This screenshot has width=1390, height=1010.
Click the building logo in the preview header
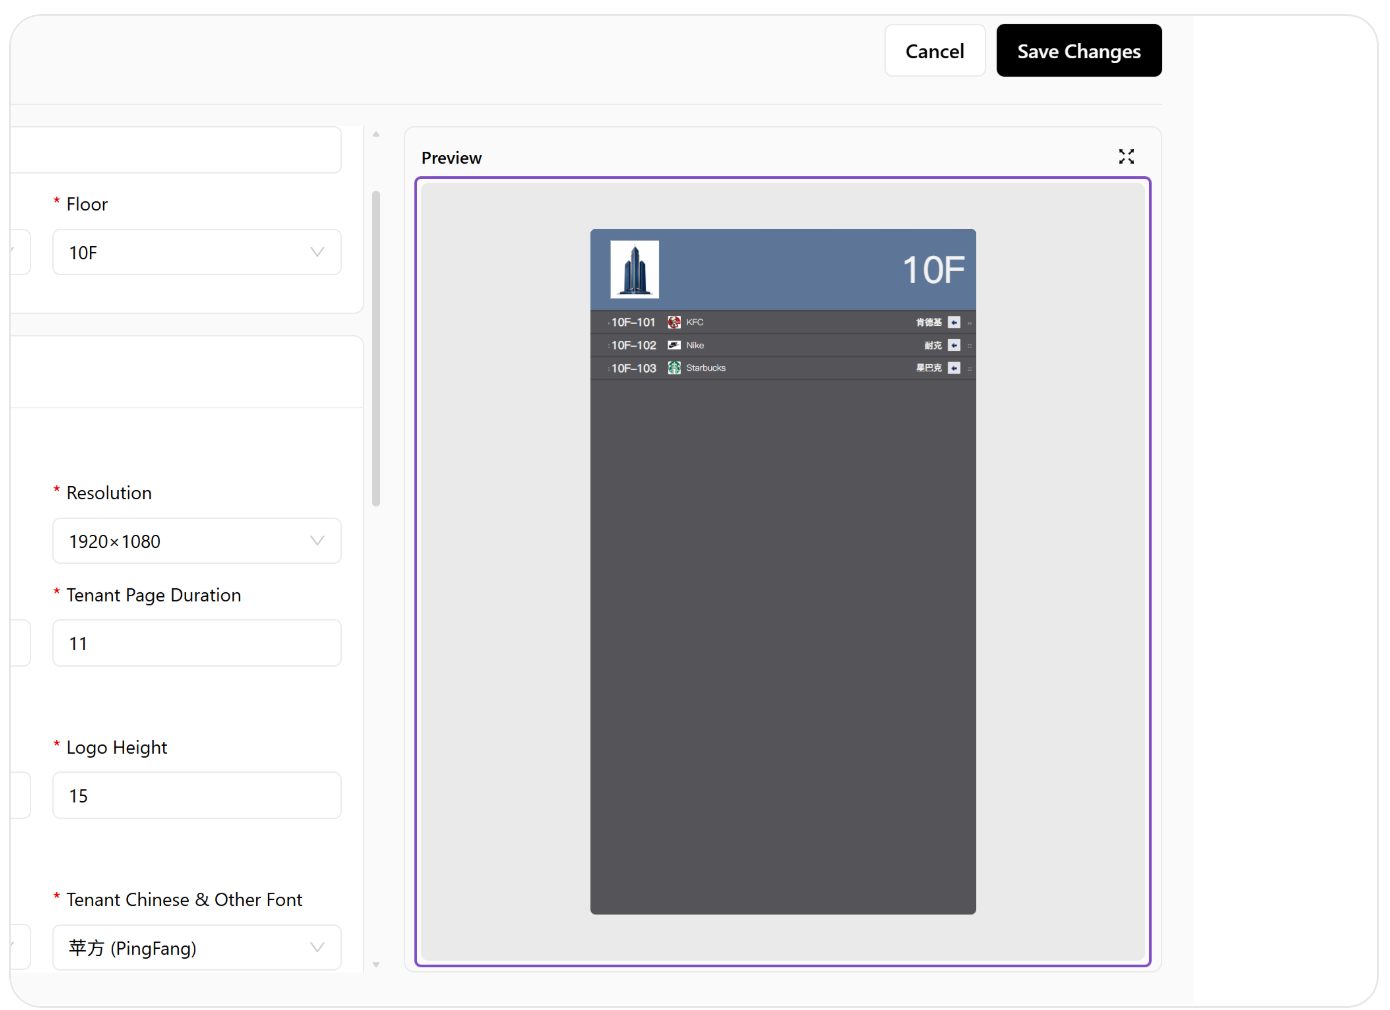coord(635,270)
